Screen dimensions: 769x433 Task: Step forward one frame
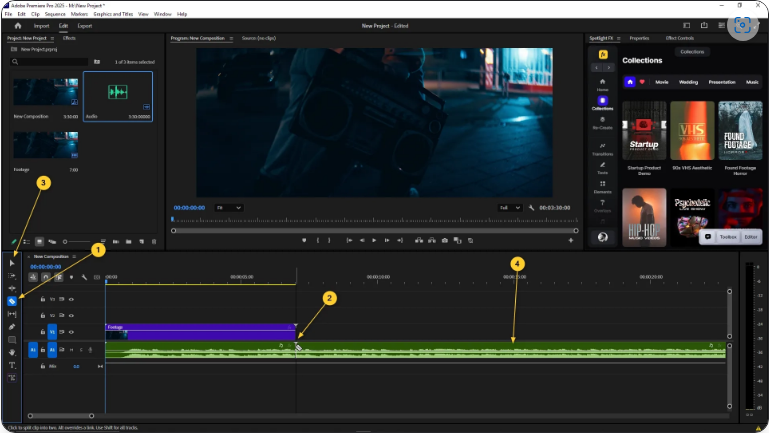point(387,240)
